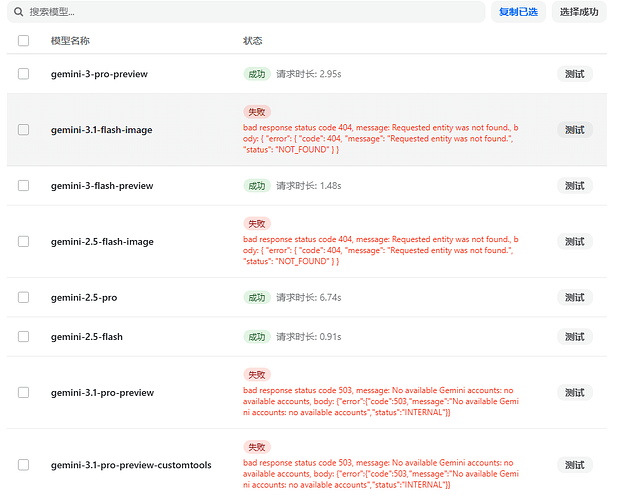Check the gemini-3.1-pro-preview row checkbox
The width and height of the screenshot is (620, 500).
coord(23,392)
